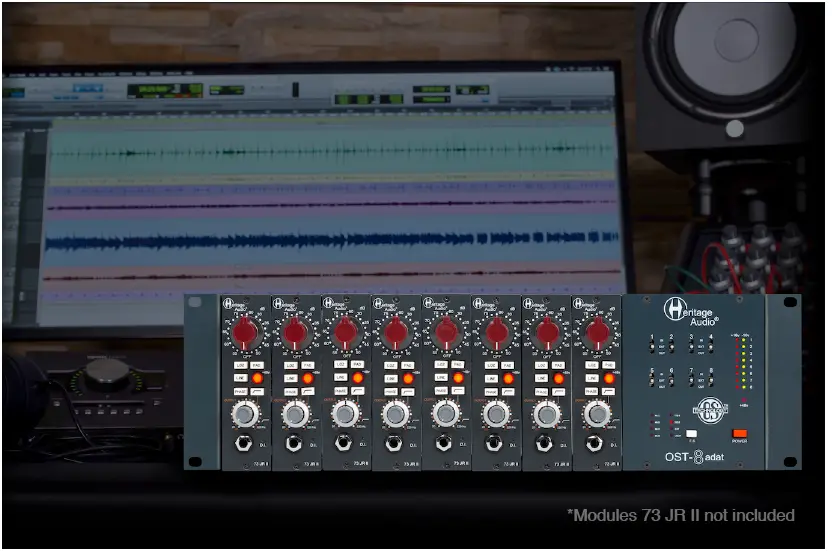Click the D.I. jack input on fourth module
832x551 pixels.
click(394, 443)
